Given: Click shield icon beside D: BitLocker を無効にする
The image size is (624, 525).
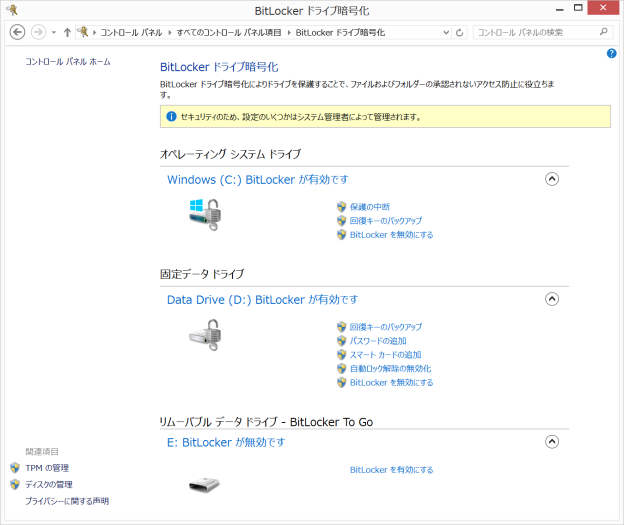Looking at the screenshot, I should tap(341, 383).
